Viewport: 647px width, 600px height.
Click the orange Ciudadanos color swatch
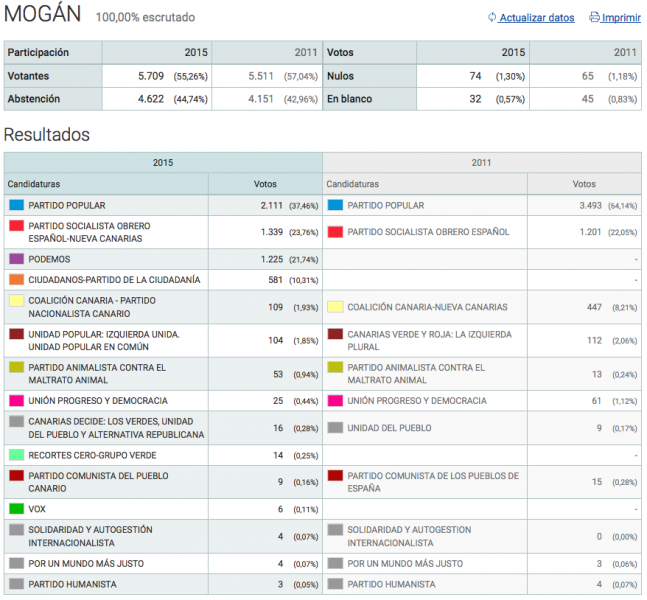[17, 279]
